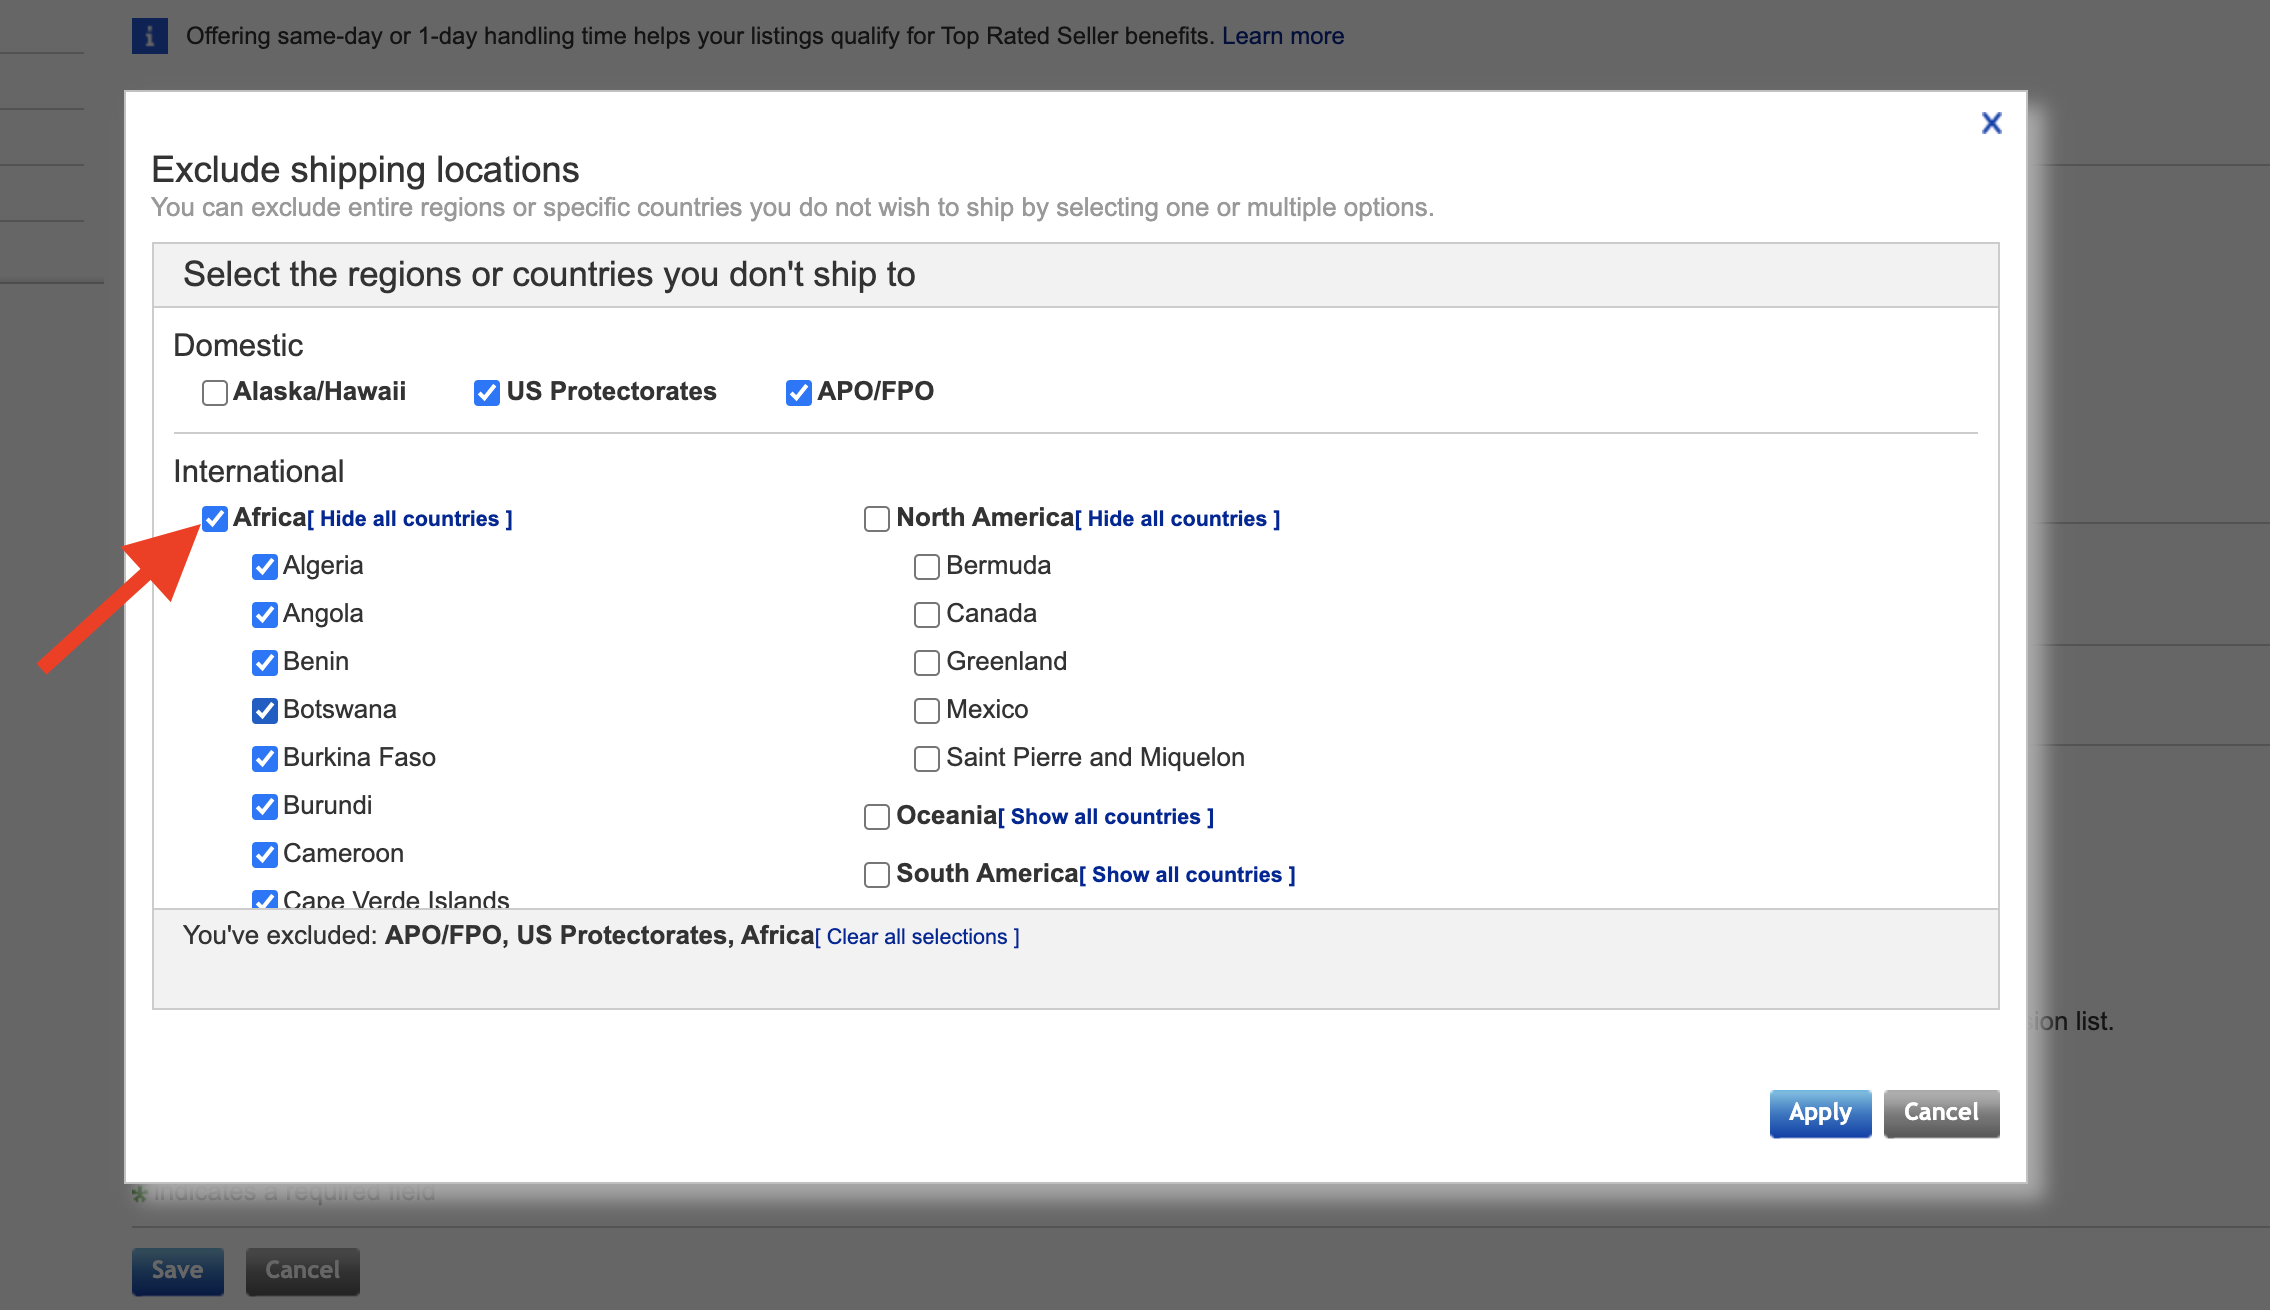2270x1310 pixels.
Task: Click the blue info icon
Action: pos(150,37)
